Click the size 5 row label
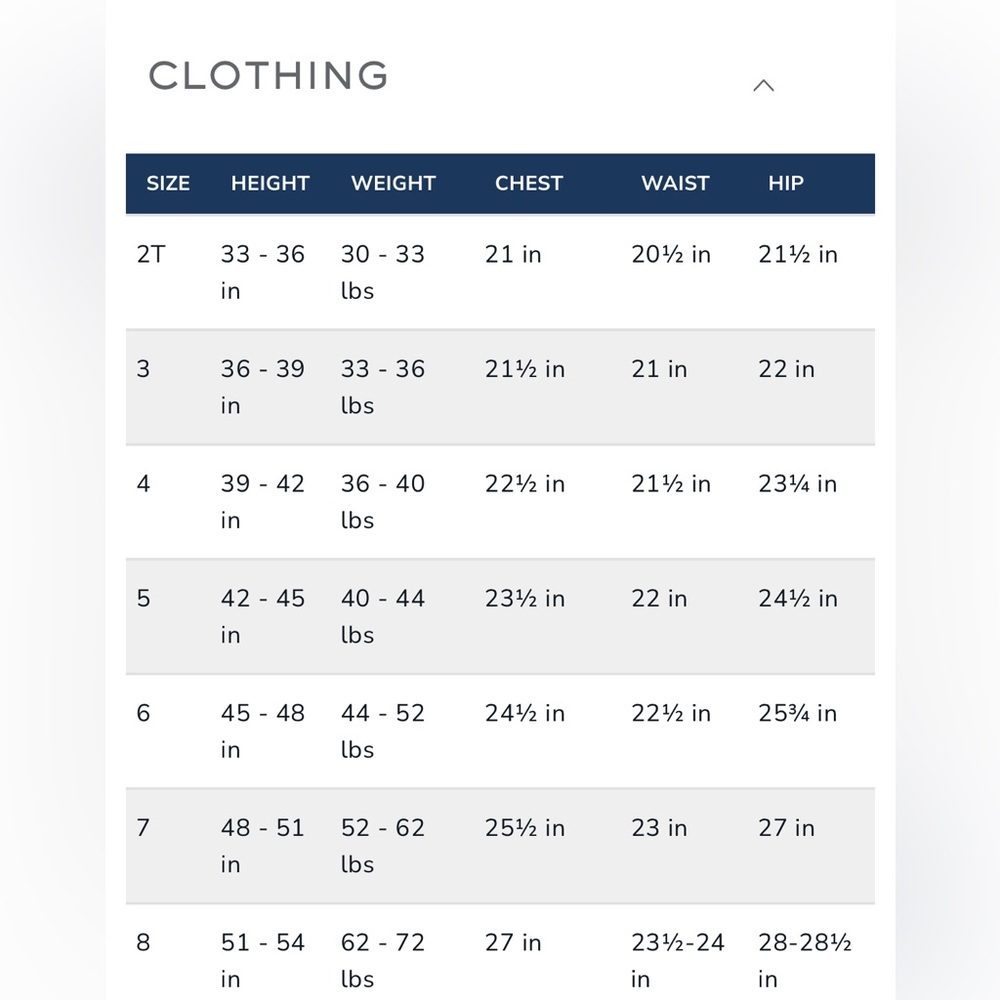The height and width of the screenshot is (1000, 1000). (143, 599)
